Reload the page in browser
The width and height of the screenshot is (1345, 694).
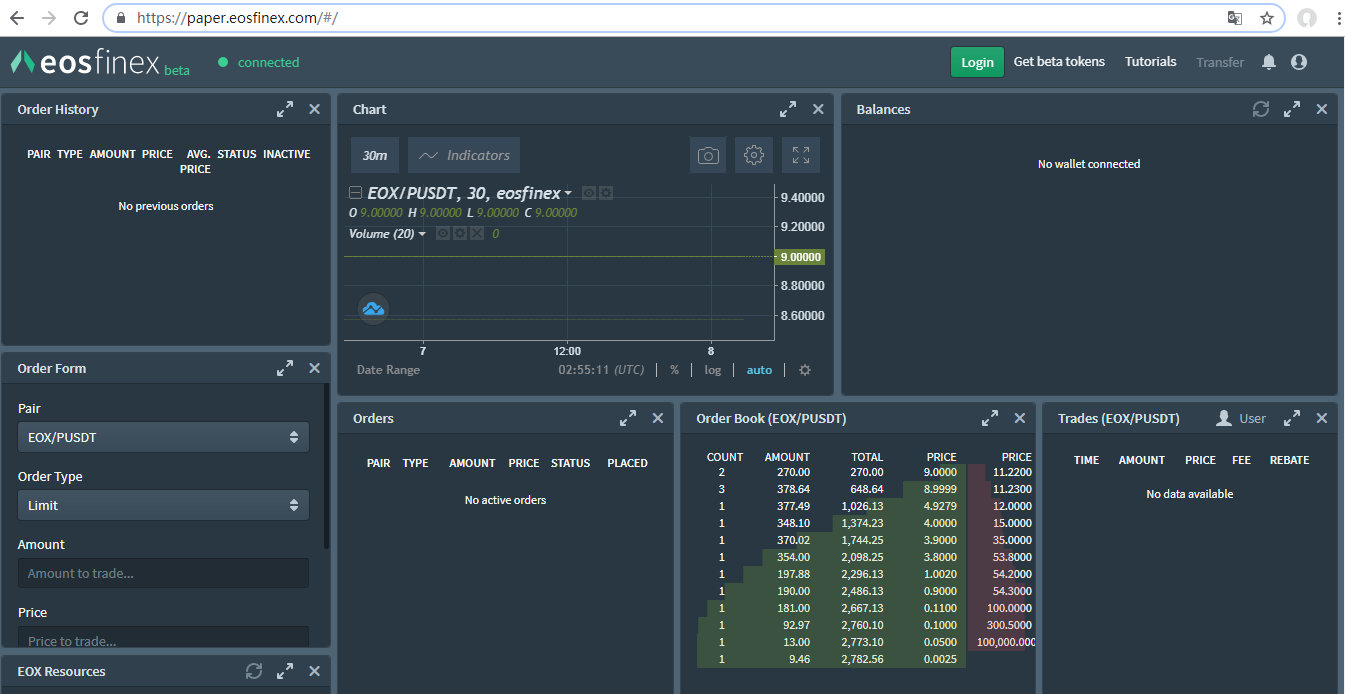tap(81, 18)
